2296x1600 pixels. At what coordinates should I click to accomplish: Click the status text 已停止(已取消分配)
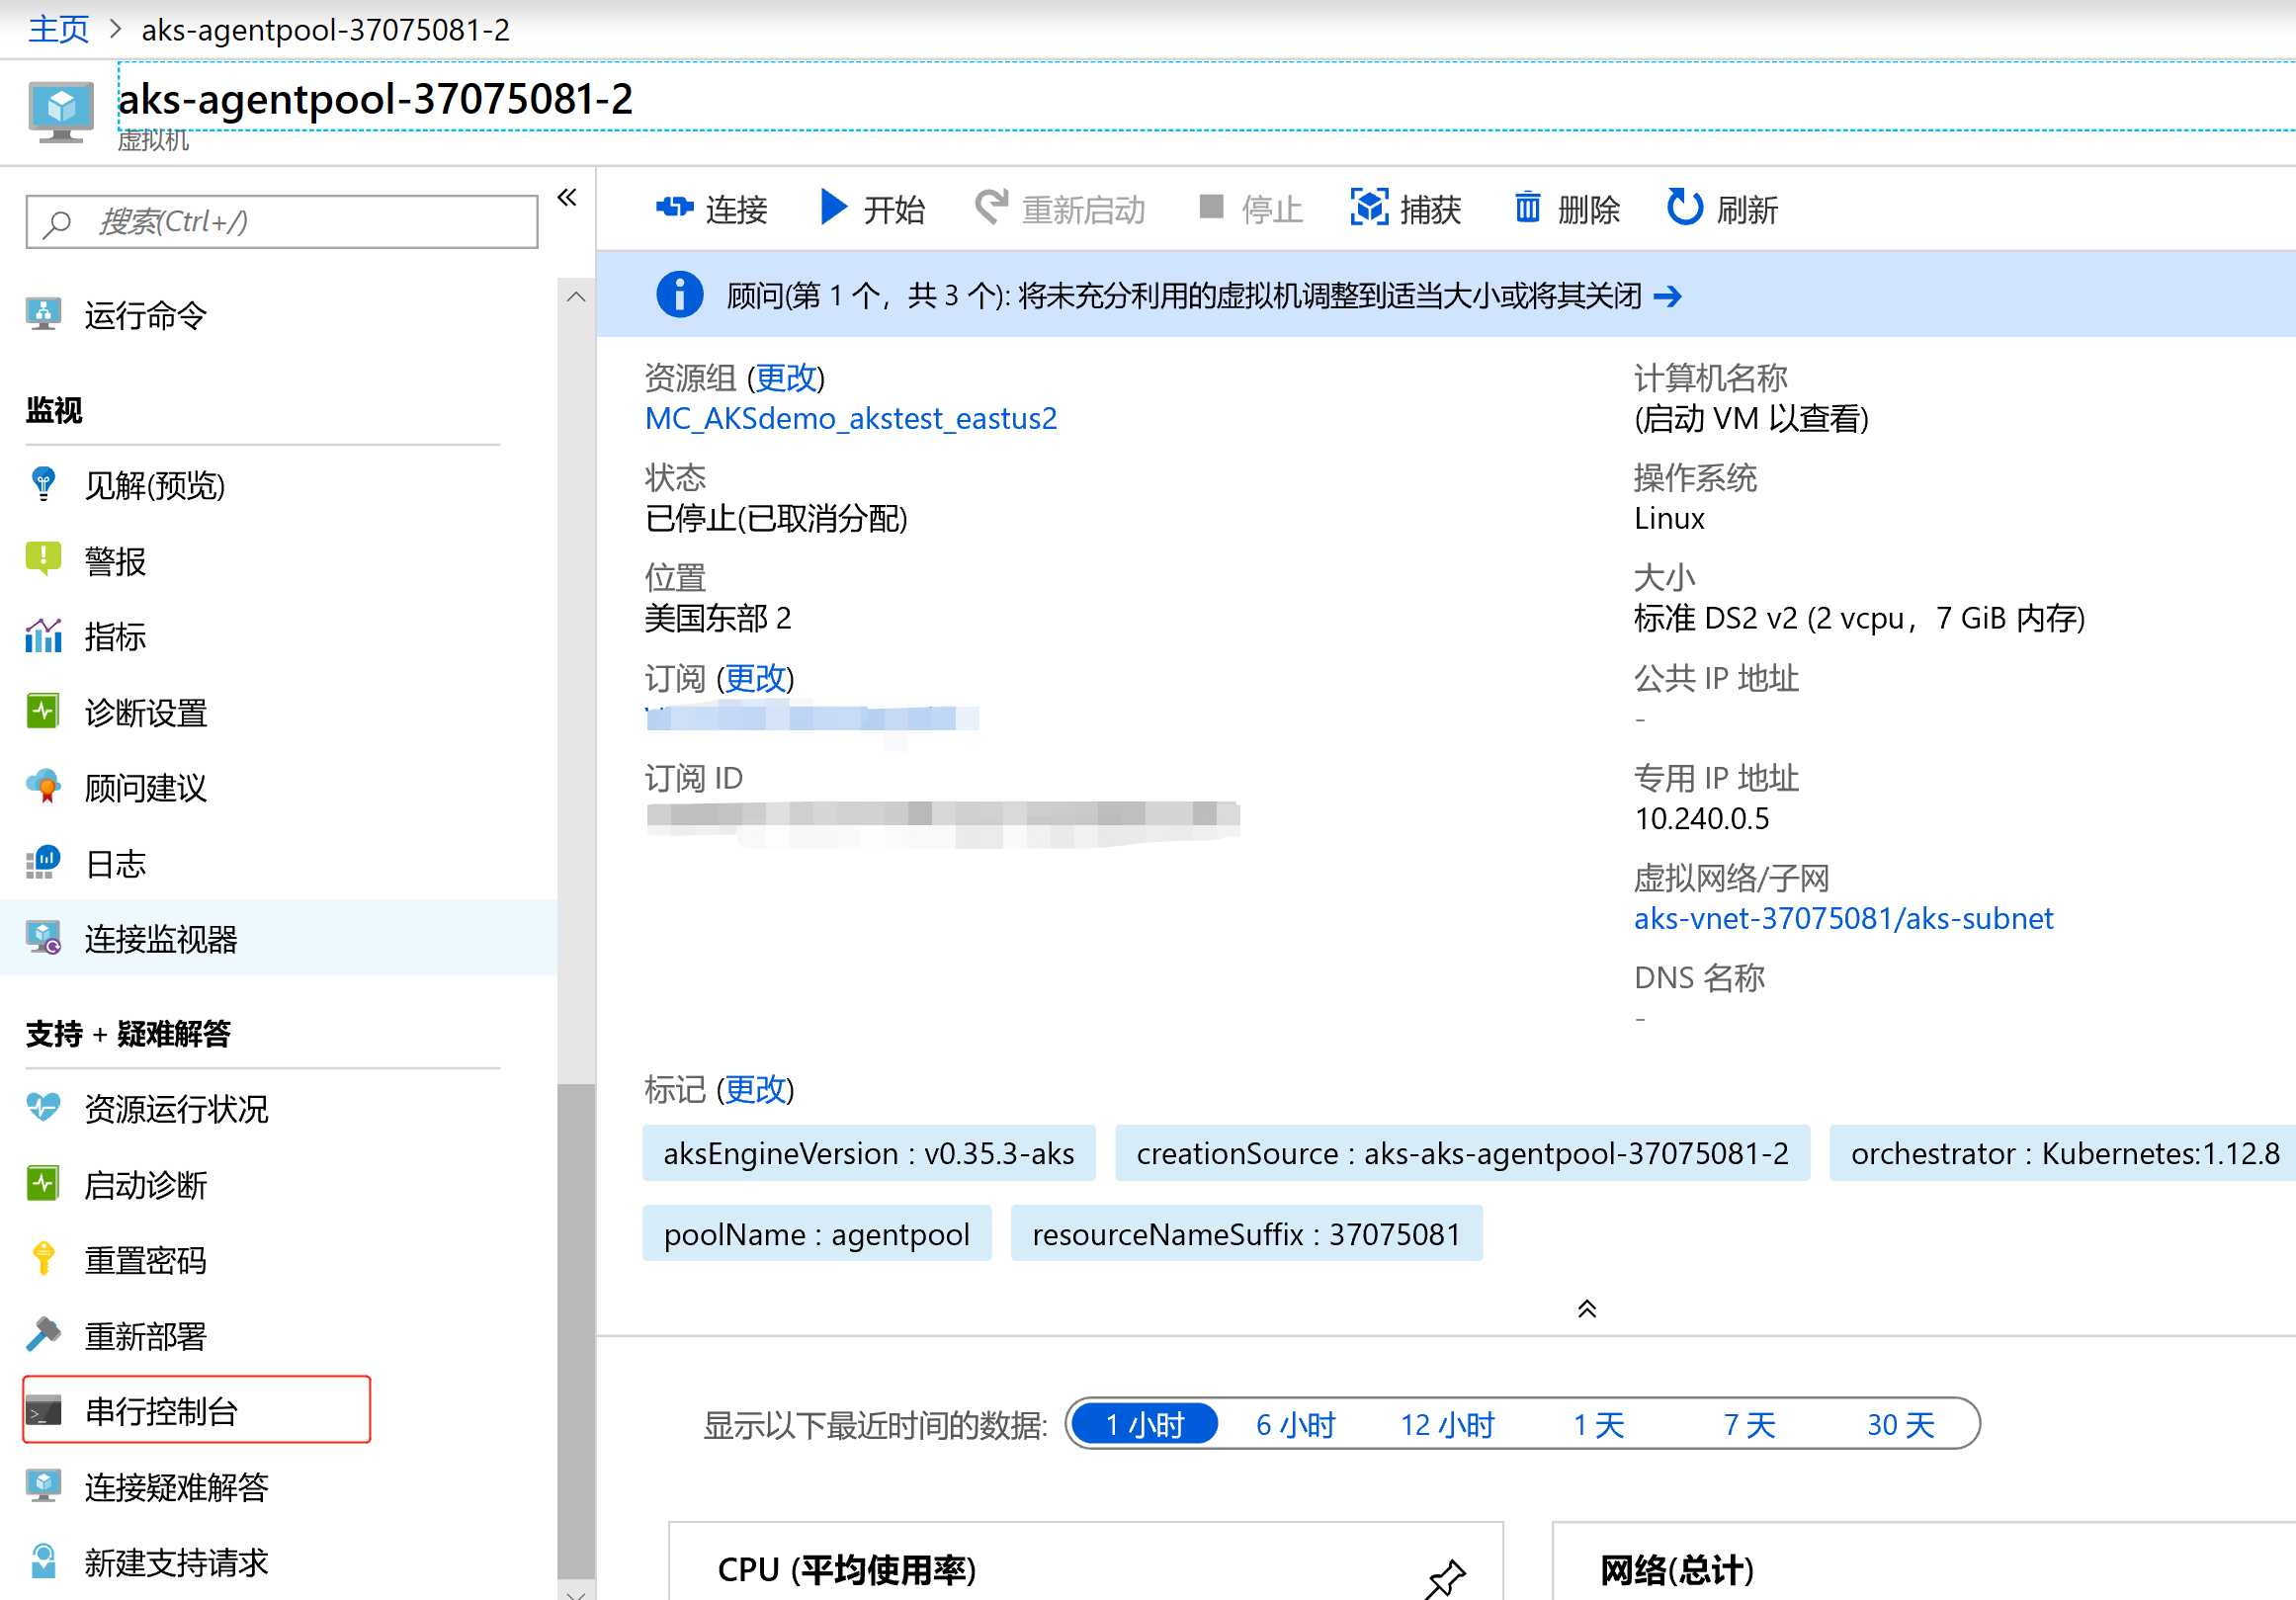(776, 518)
